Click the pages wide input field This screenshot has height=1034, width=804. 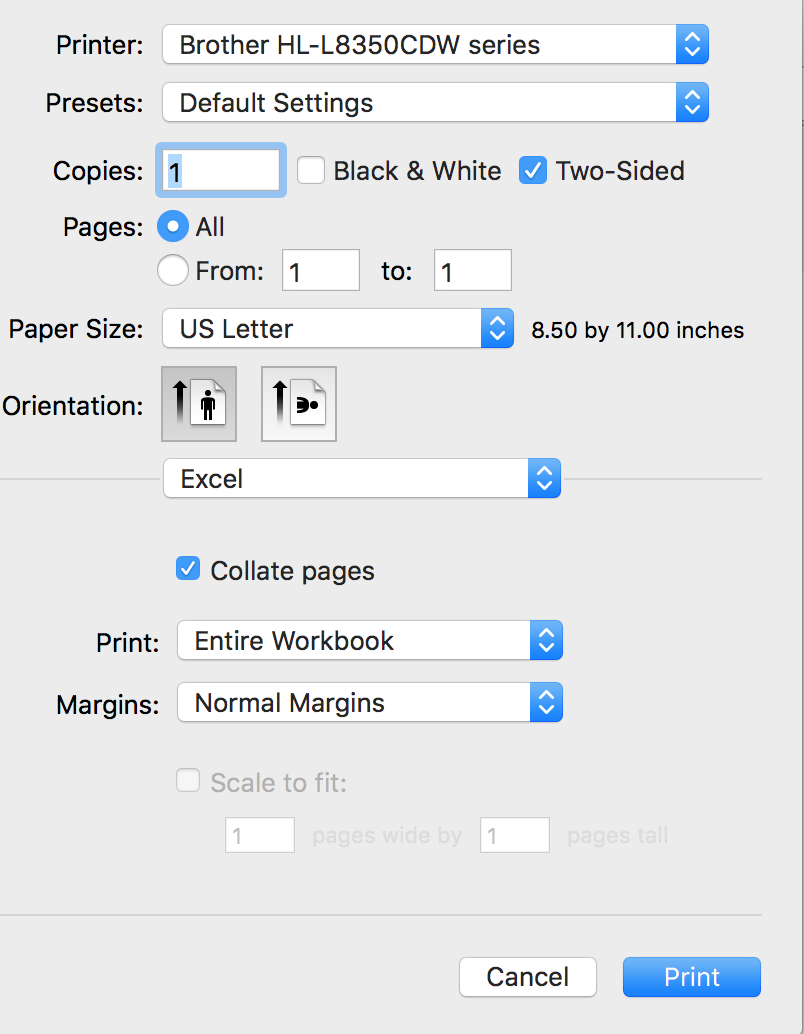click(x=260, y=835)
